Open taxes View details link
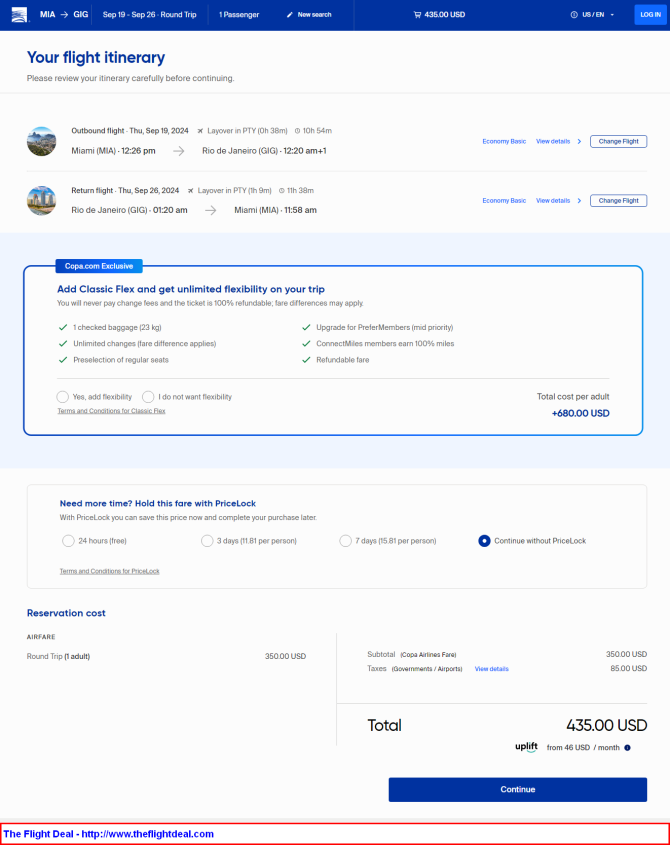 pos(491,669)
